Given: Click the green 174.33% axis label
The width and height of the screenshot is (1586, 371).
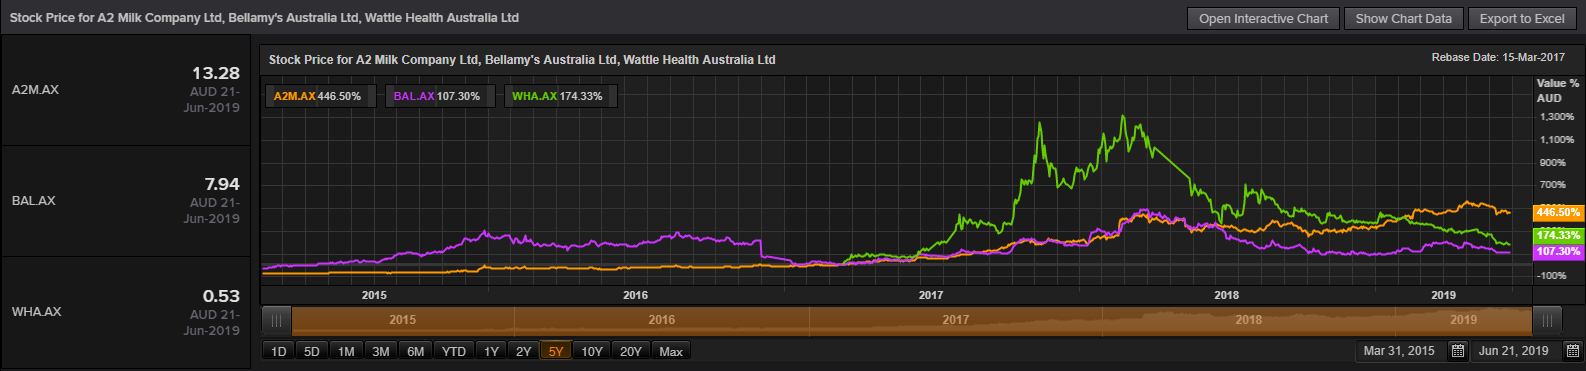Looking at the screenshot, I should (x=1558, y=236).
